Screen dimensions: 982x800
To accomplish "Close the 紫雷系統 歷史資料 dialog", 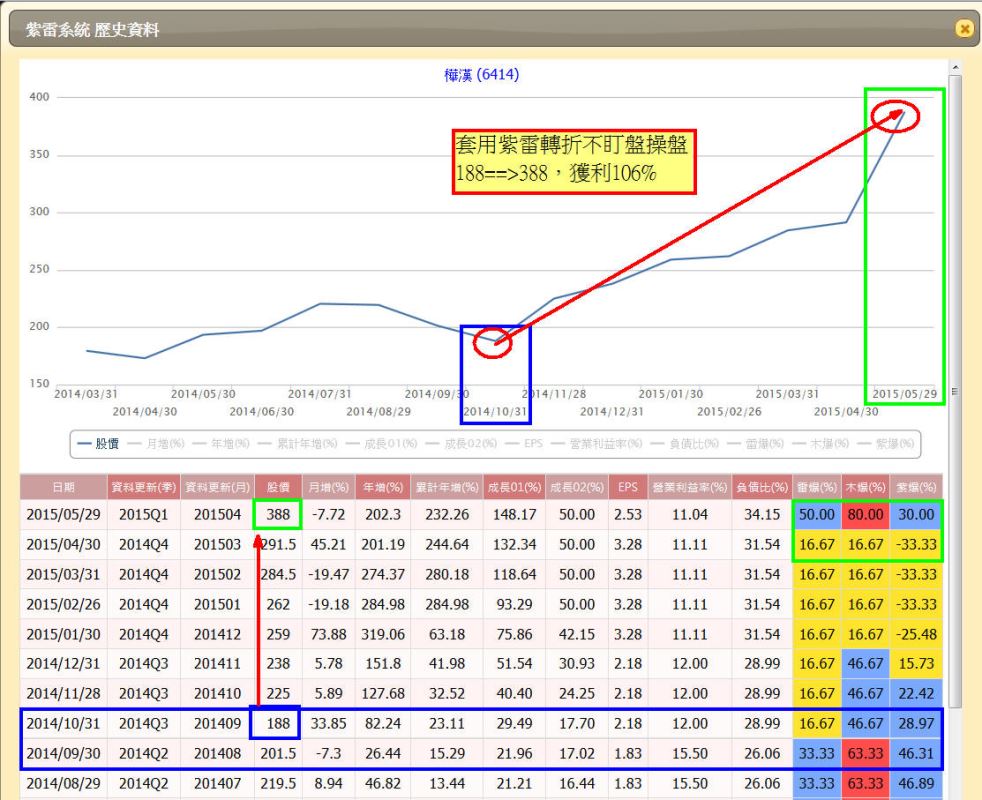I will [965, 30].
